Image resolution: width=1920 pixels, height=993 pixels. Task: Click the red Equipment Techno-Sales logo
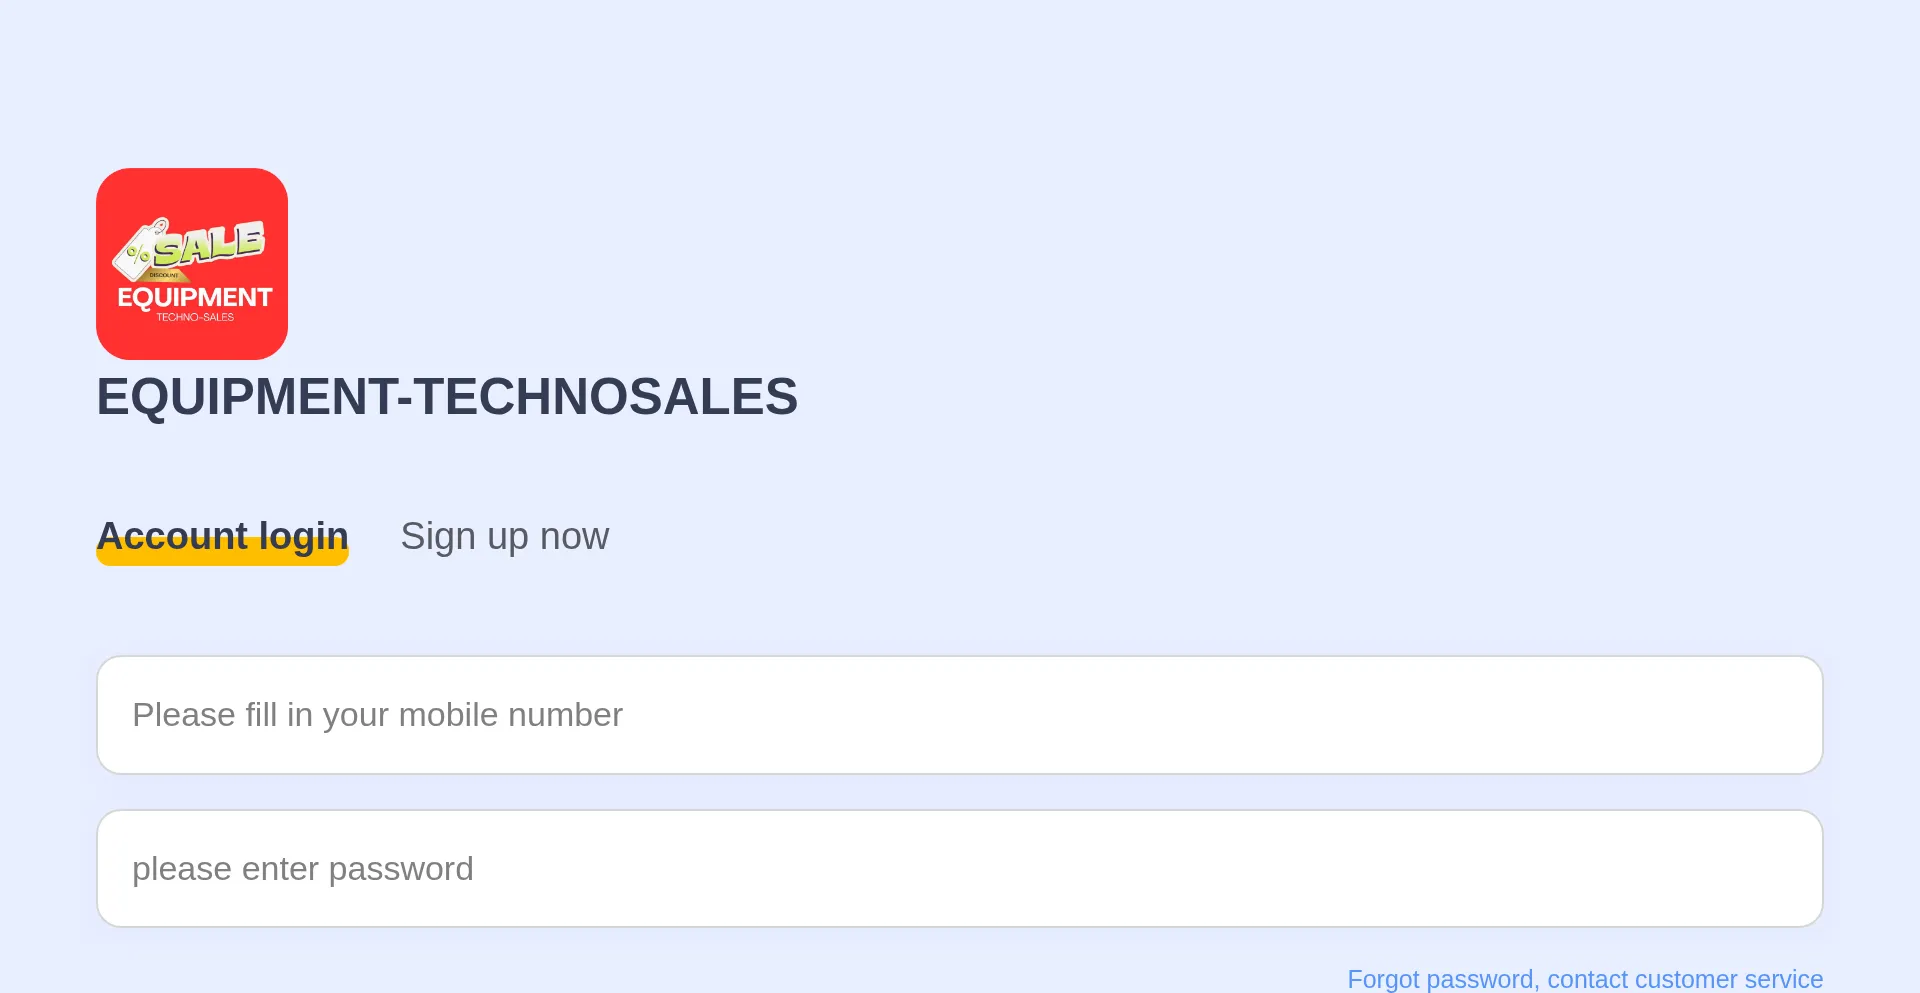click(192, 264)
